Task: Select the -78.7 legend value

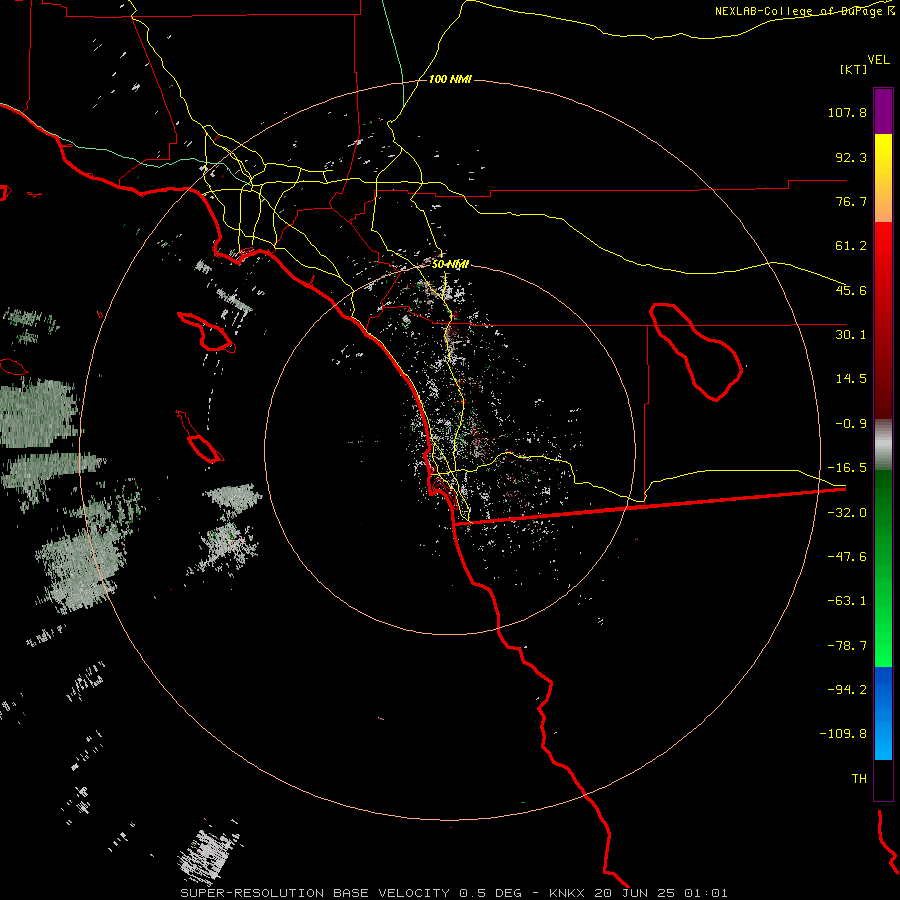Action: coord(847,646)
